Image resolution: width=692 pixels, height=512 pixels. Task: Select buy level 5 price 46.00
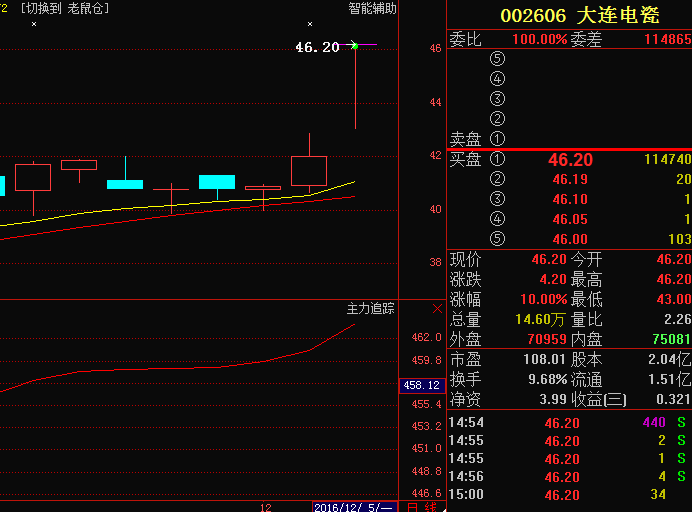(570, 239)
